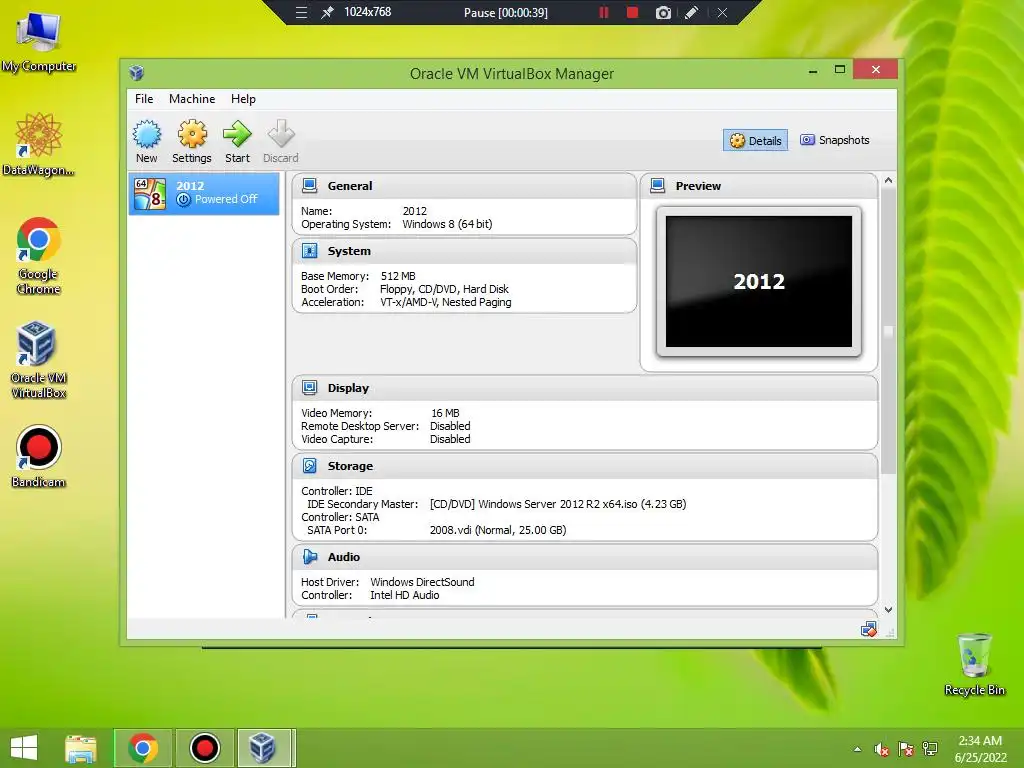Image resolution: width=1024 pixels, height=768 pixels.
Task: Open System settings via header link
Action: [349, 251]
